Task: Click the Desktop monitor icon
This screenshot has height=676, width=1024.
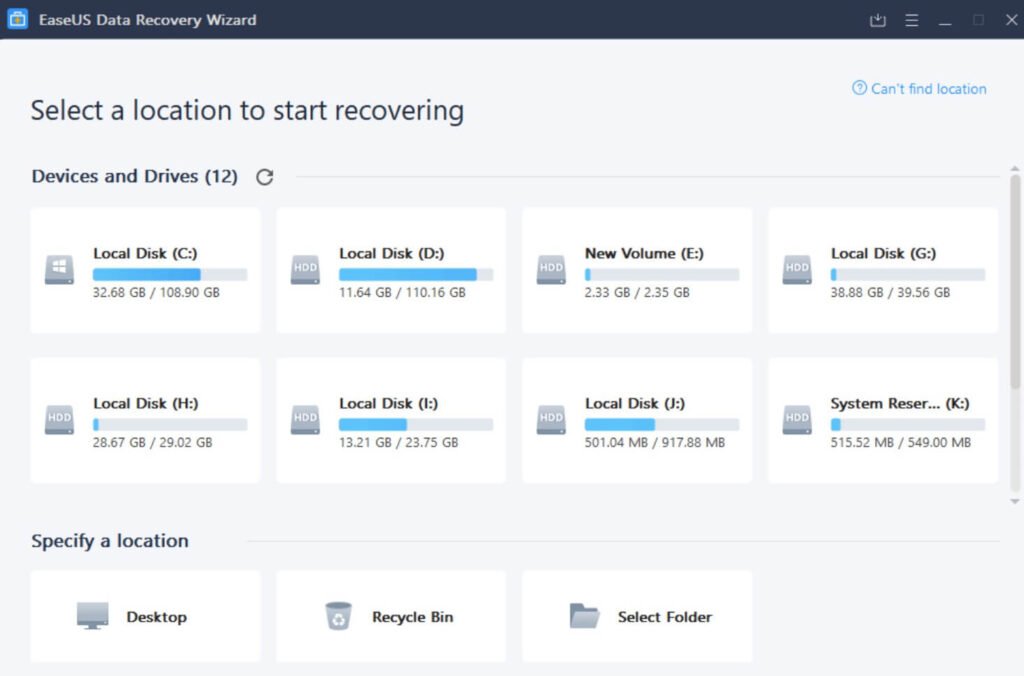Action: click(93, 616)
